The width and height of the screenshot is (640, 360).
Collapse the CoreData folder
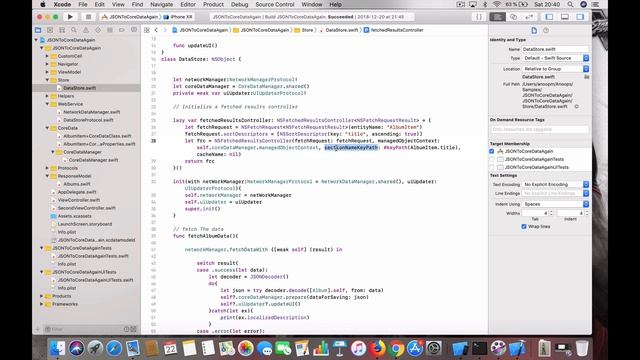coord(47,128)
